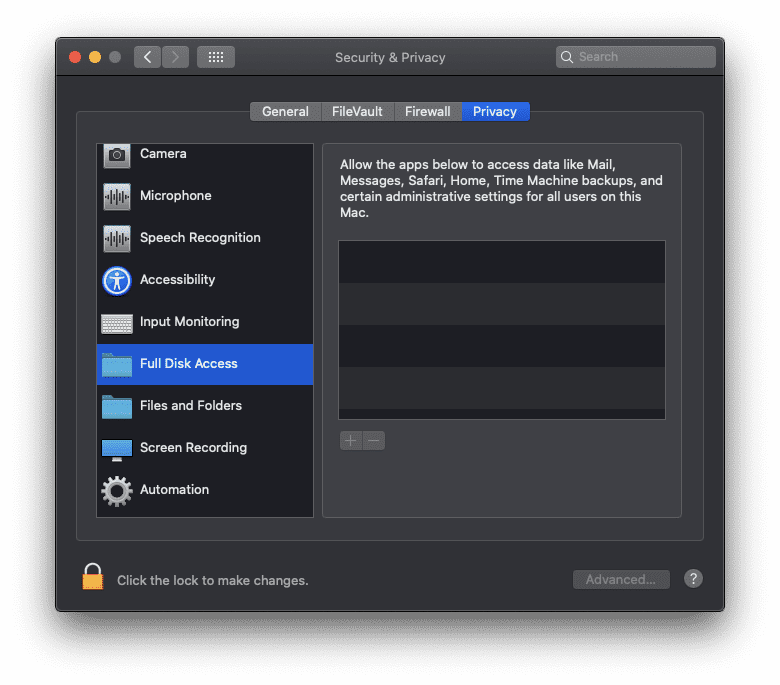Click inside the Search field
780x685 pixels.
642,57
